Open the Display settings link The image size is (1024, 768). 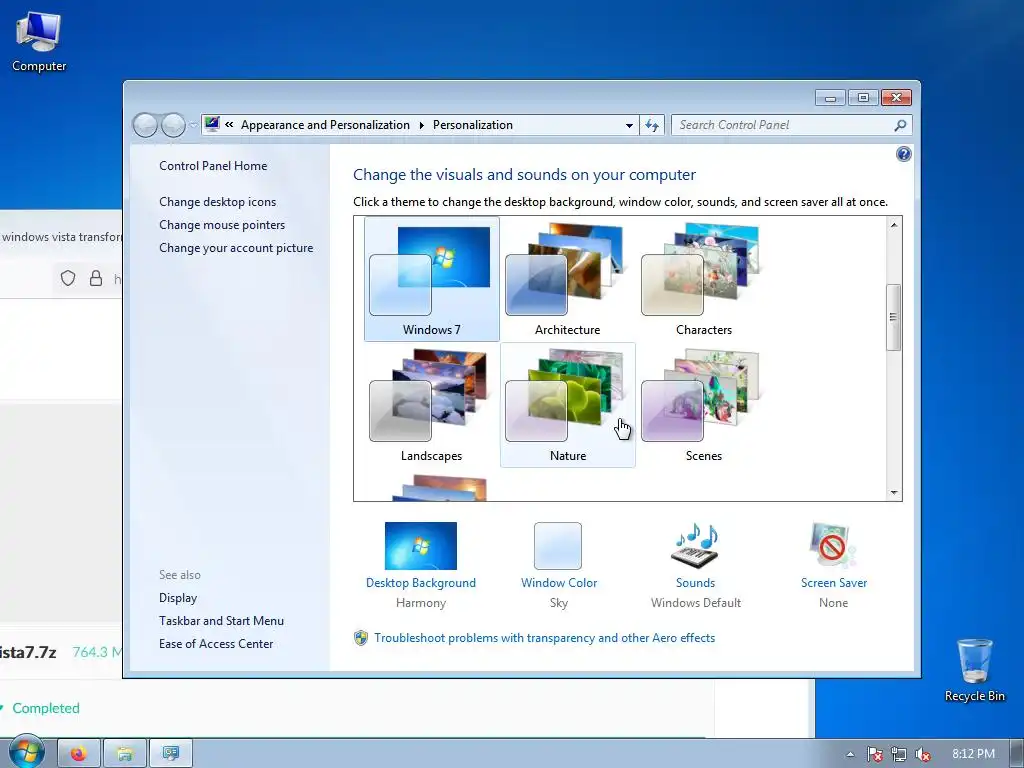pos(178,598)
